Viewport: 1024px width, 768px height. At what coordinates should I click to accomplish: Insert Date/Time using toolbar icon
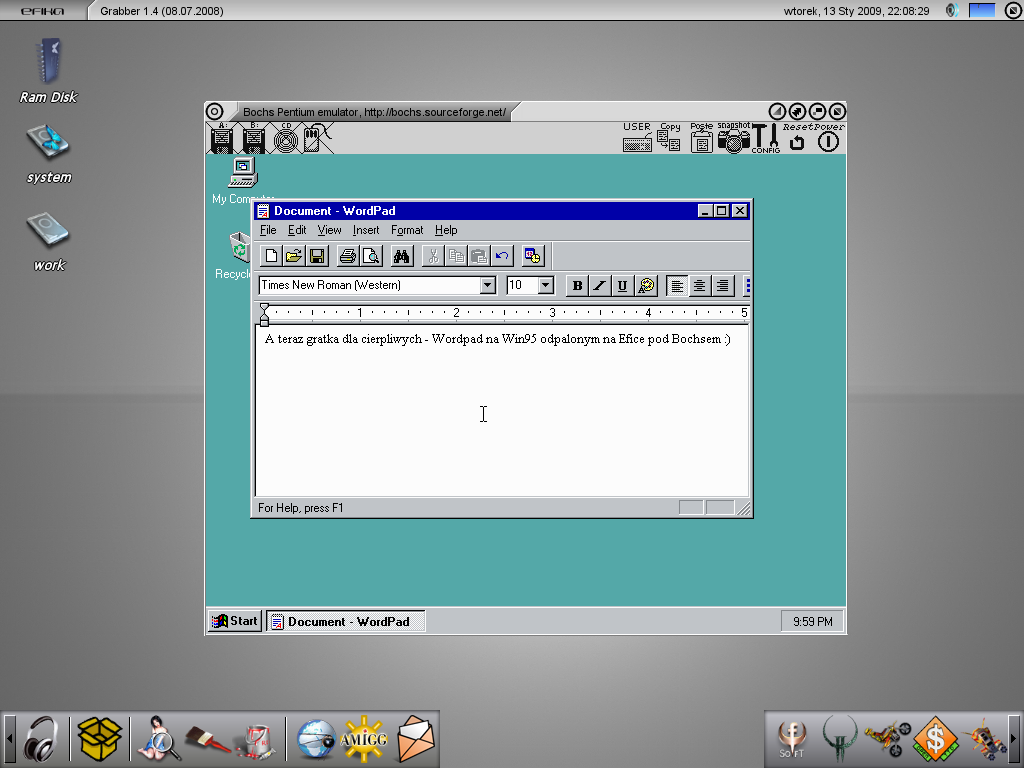point(532,256)
